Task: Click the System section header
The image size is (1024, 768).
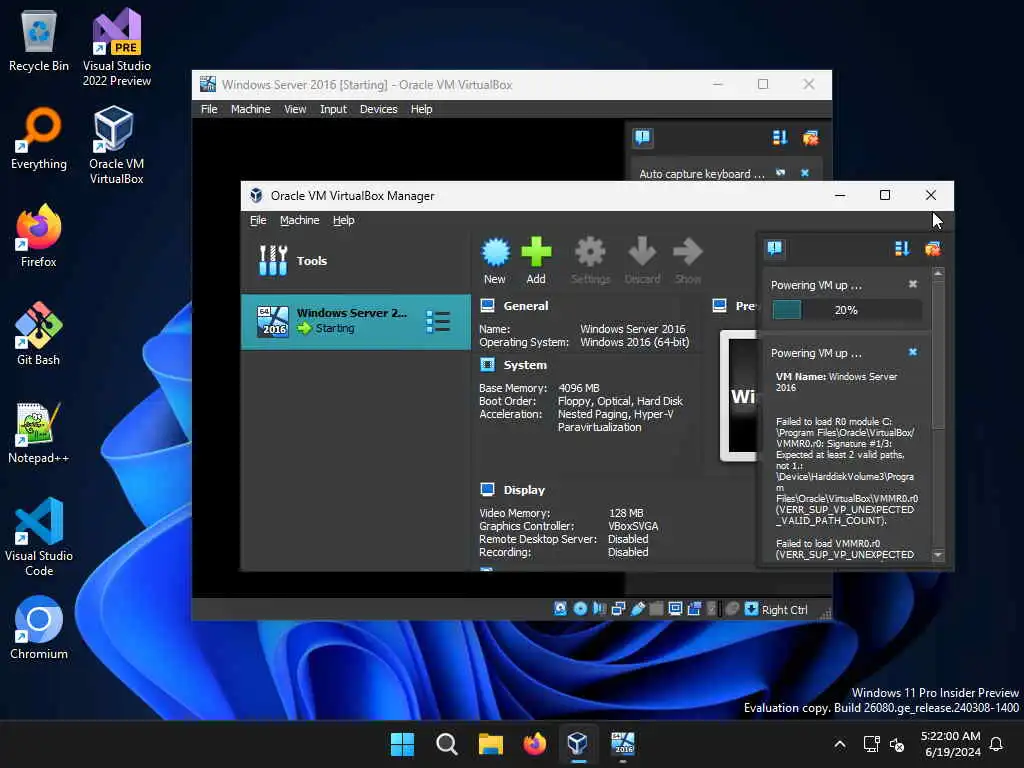Action: coord(524,364)
